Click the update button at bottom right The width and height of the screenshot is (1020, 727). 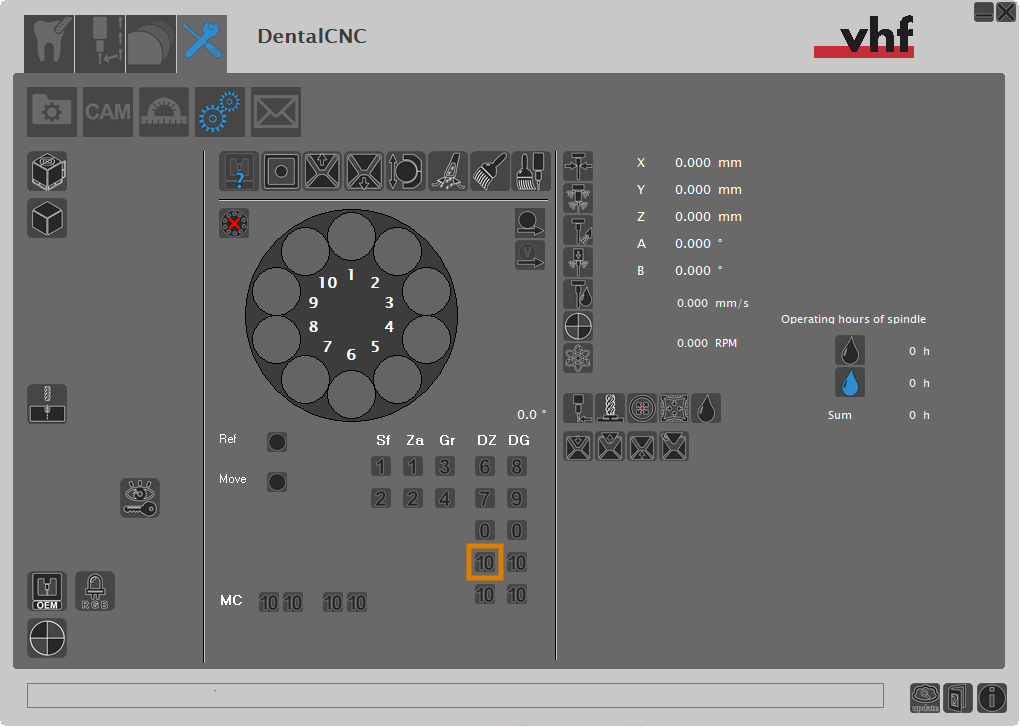click(x=925, y=698)
